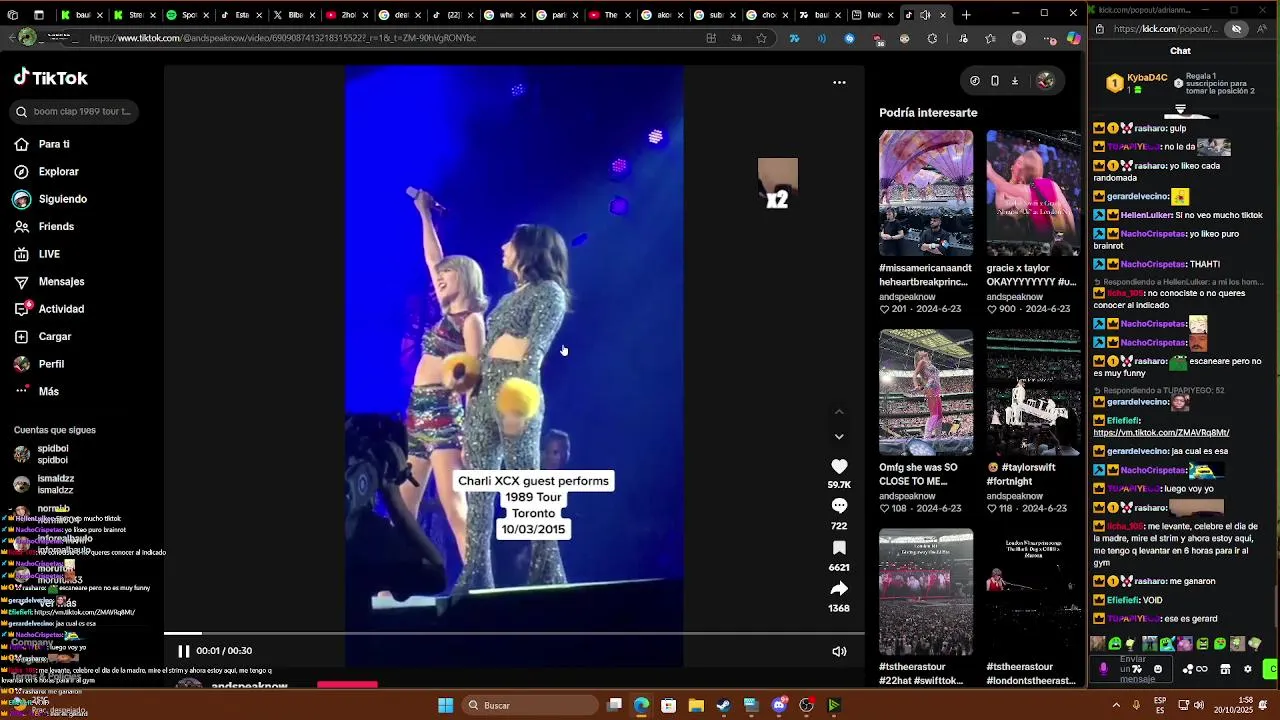The width and height of the screenshot is (1280, 720).
Task: Open emoji picker in Kick chat
Action: (1158, 669)
